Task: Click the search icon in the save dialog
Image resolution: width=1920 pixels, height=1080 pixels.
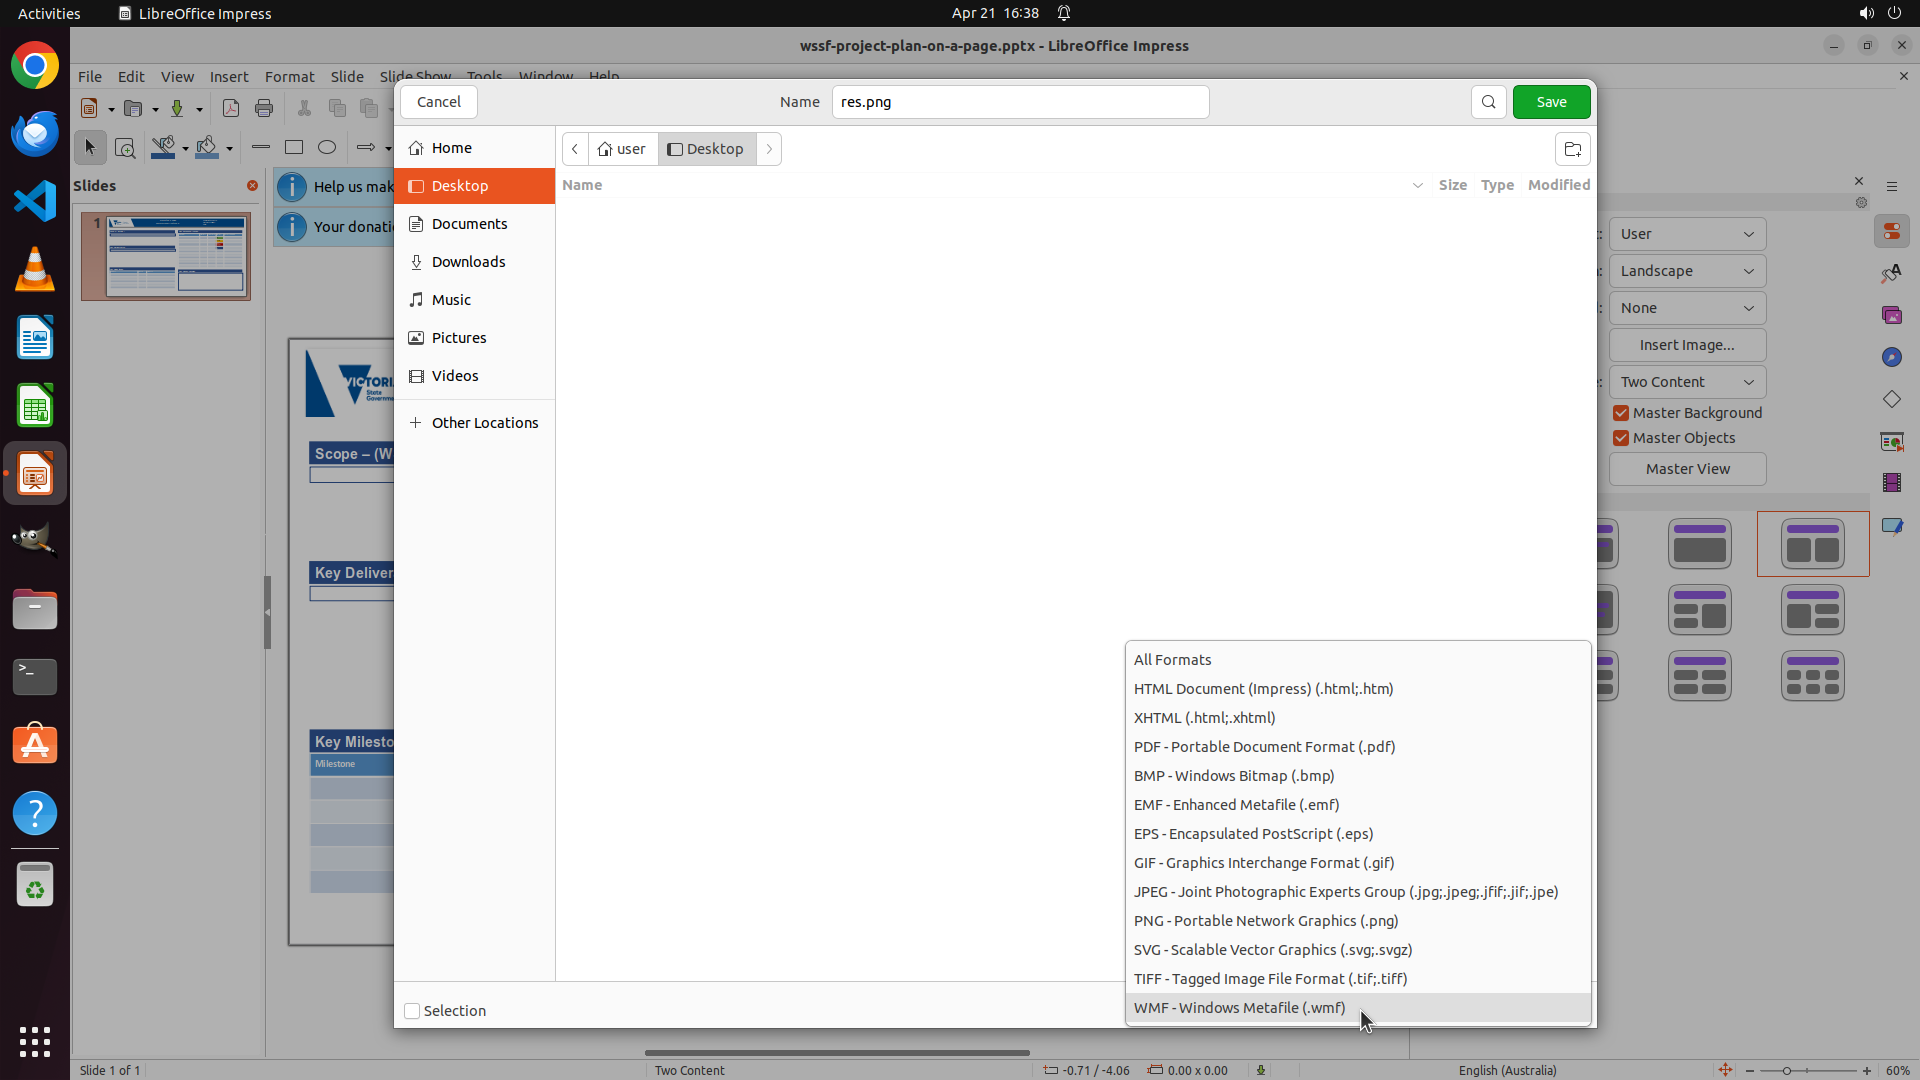Action: (1488, 102)
